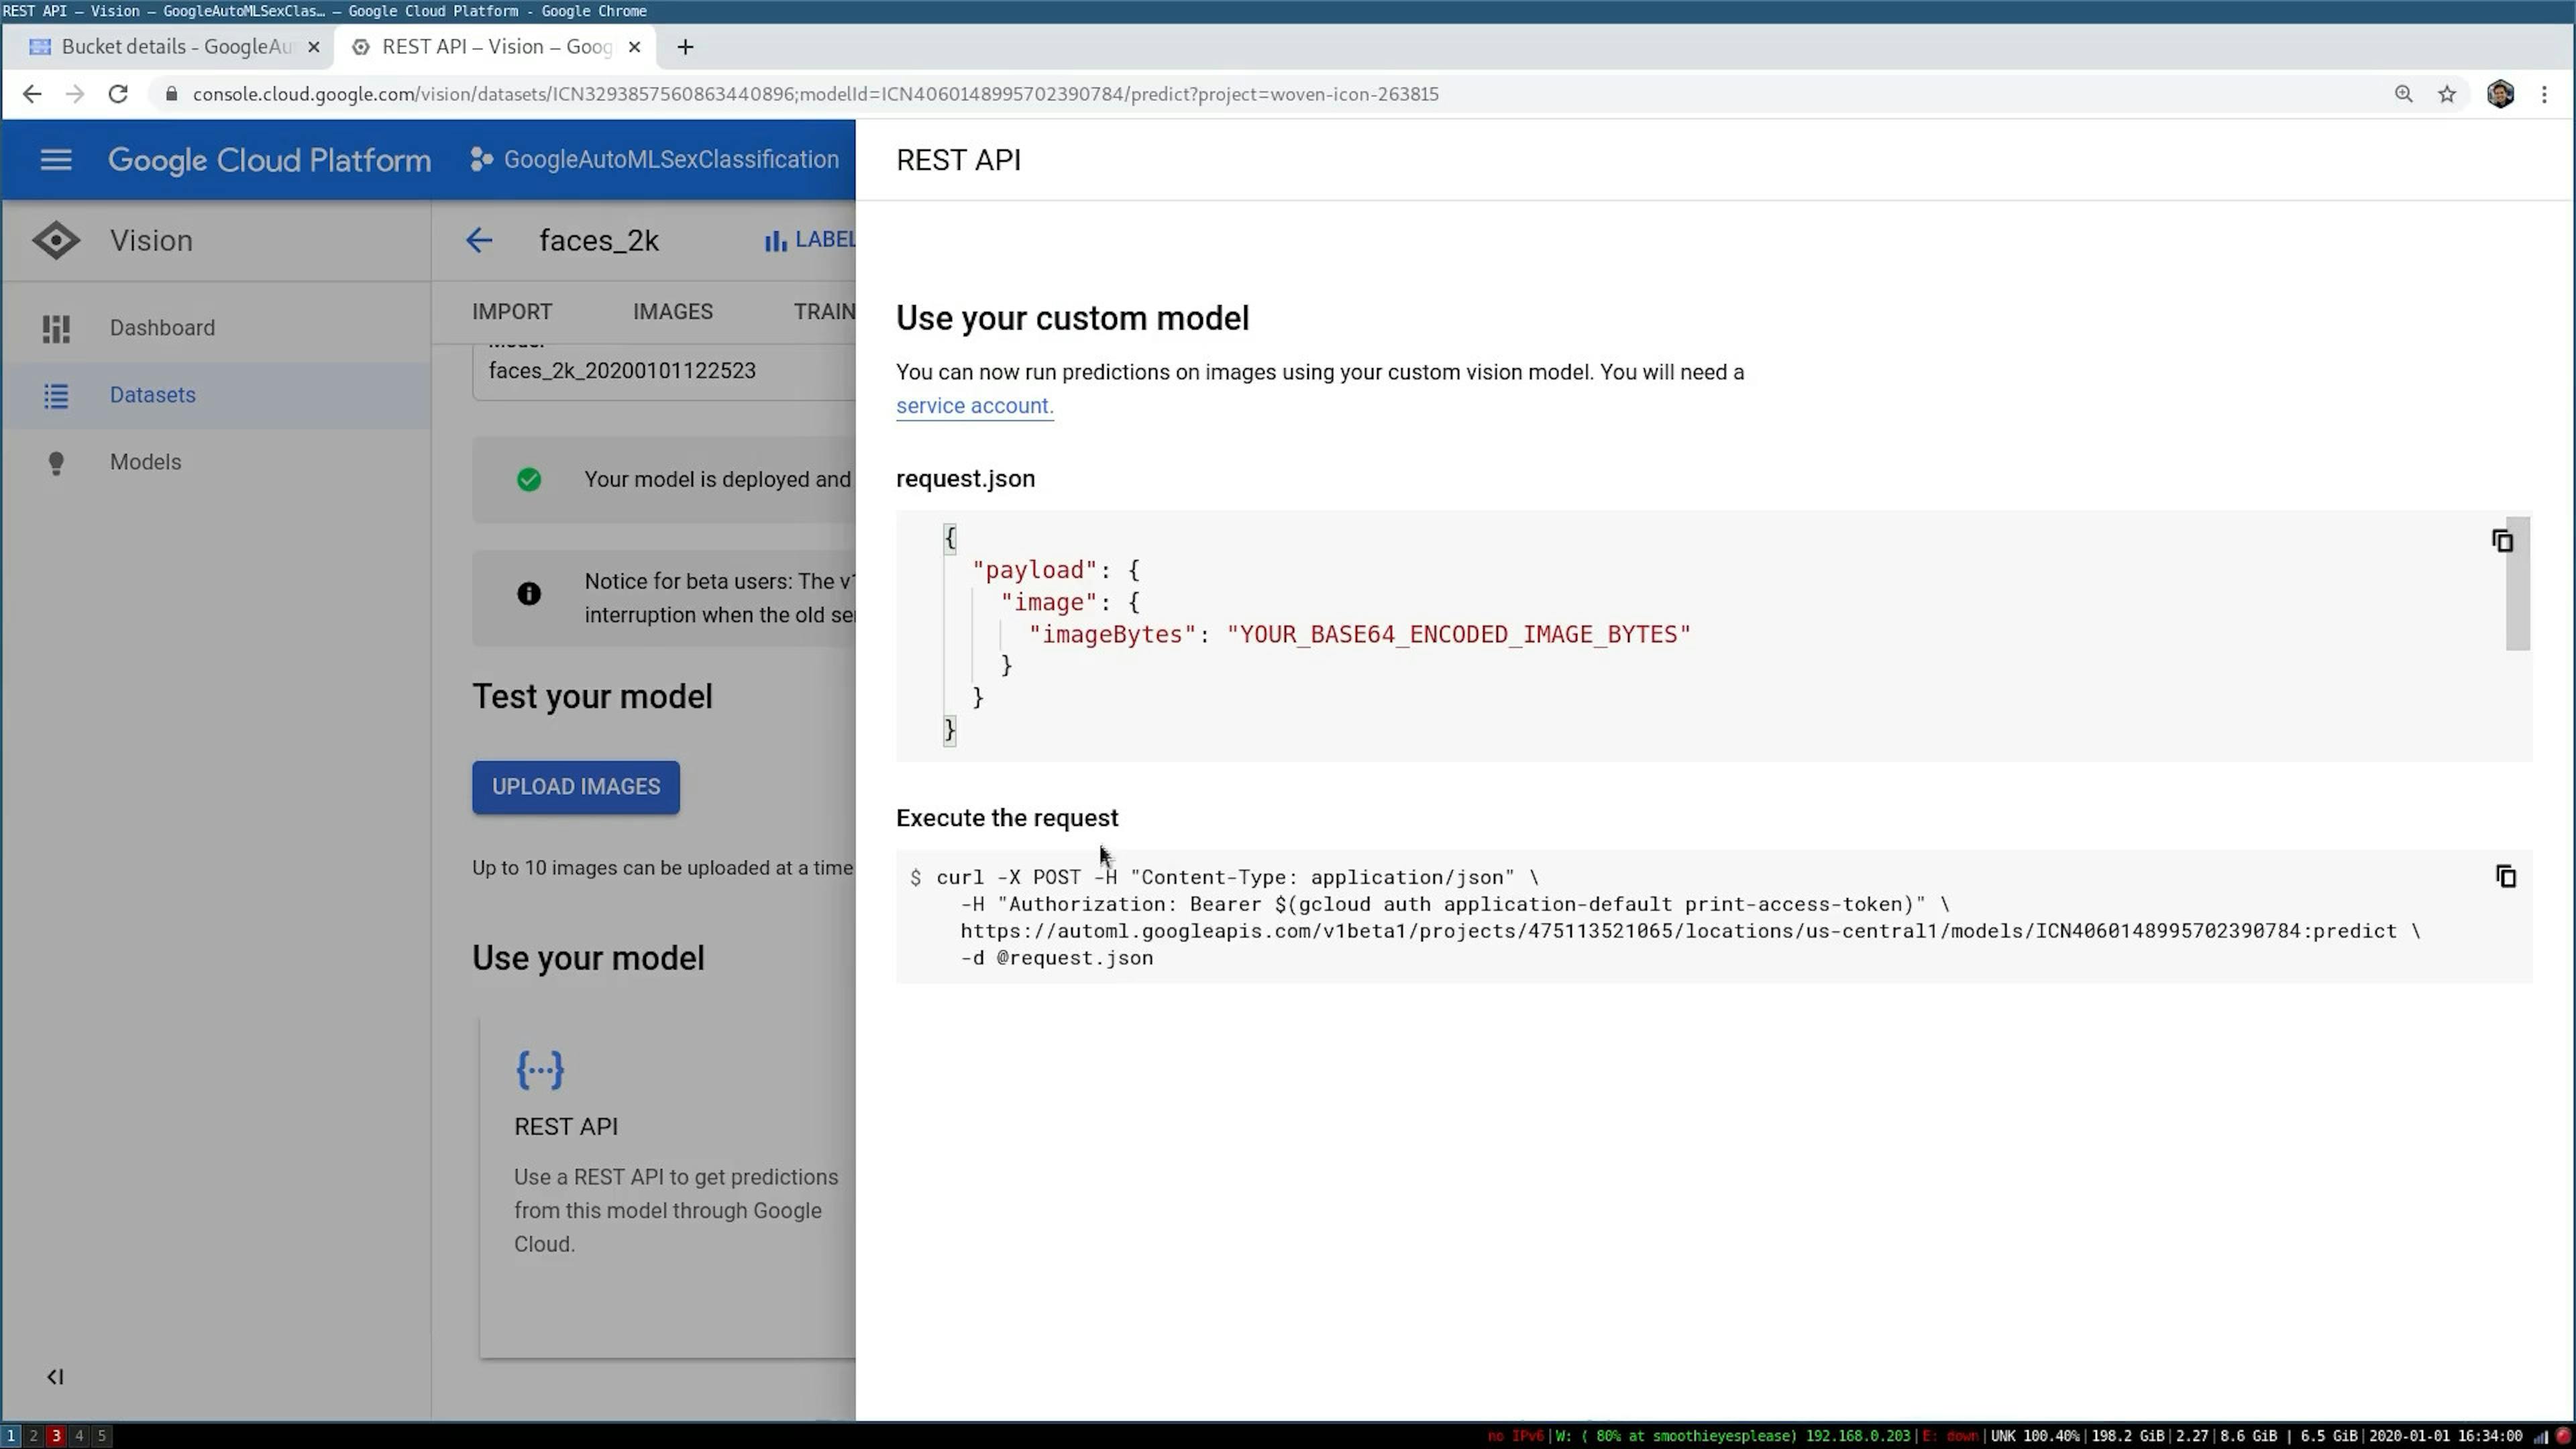
Task: Close the Bucket details tab
Action: (313, 47)
